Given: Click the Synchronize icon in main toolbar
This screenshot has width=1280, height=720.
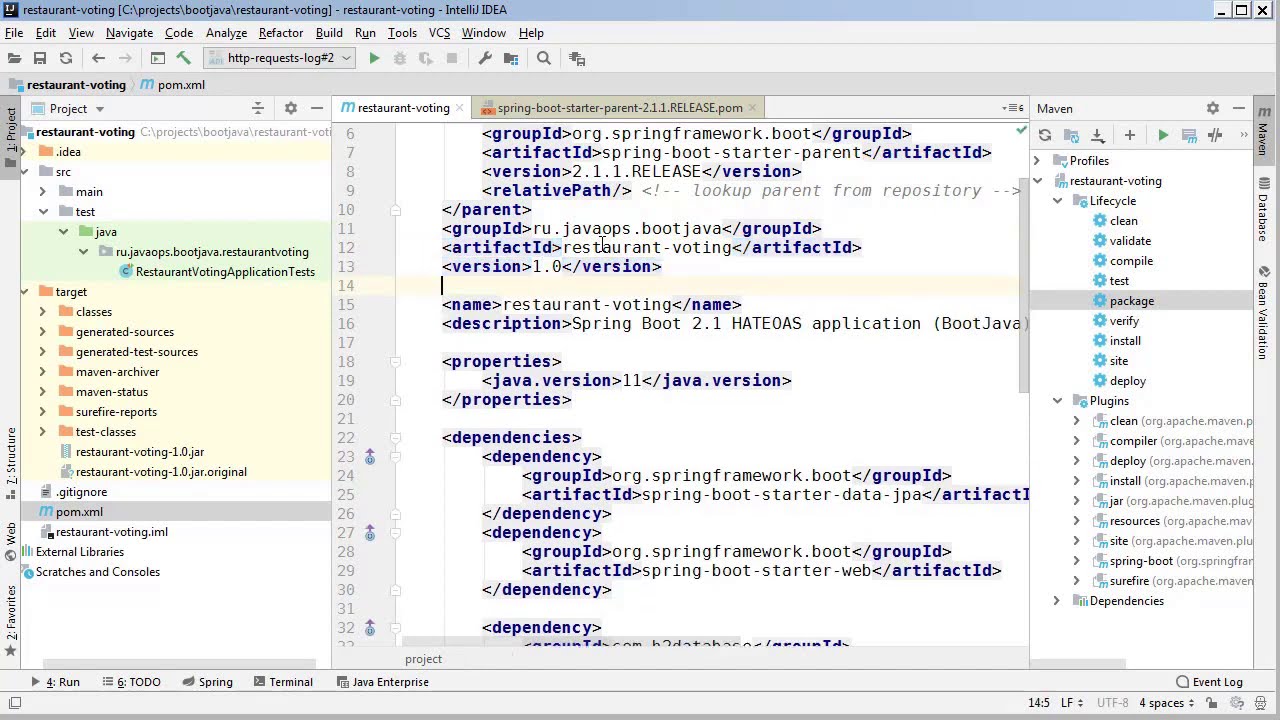Looking at the screenshot, I should [66, 58].
